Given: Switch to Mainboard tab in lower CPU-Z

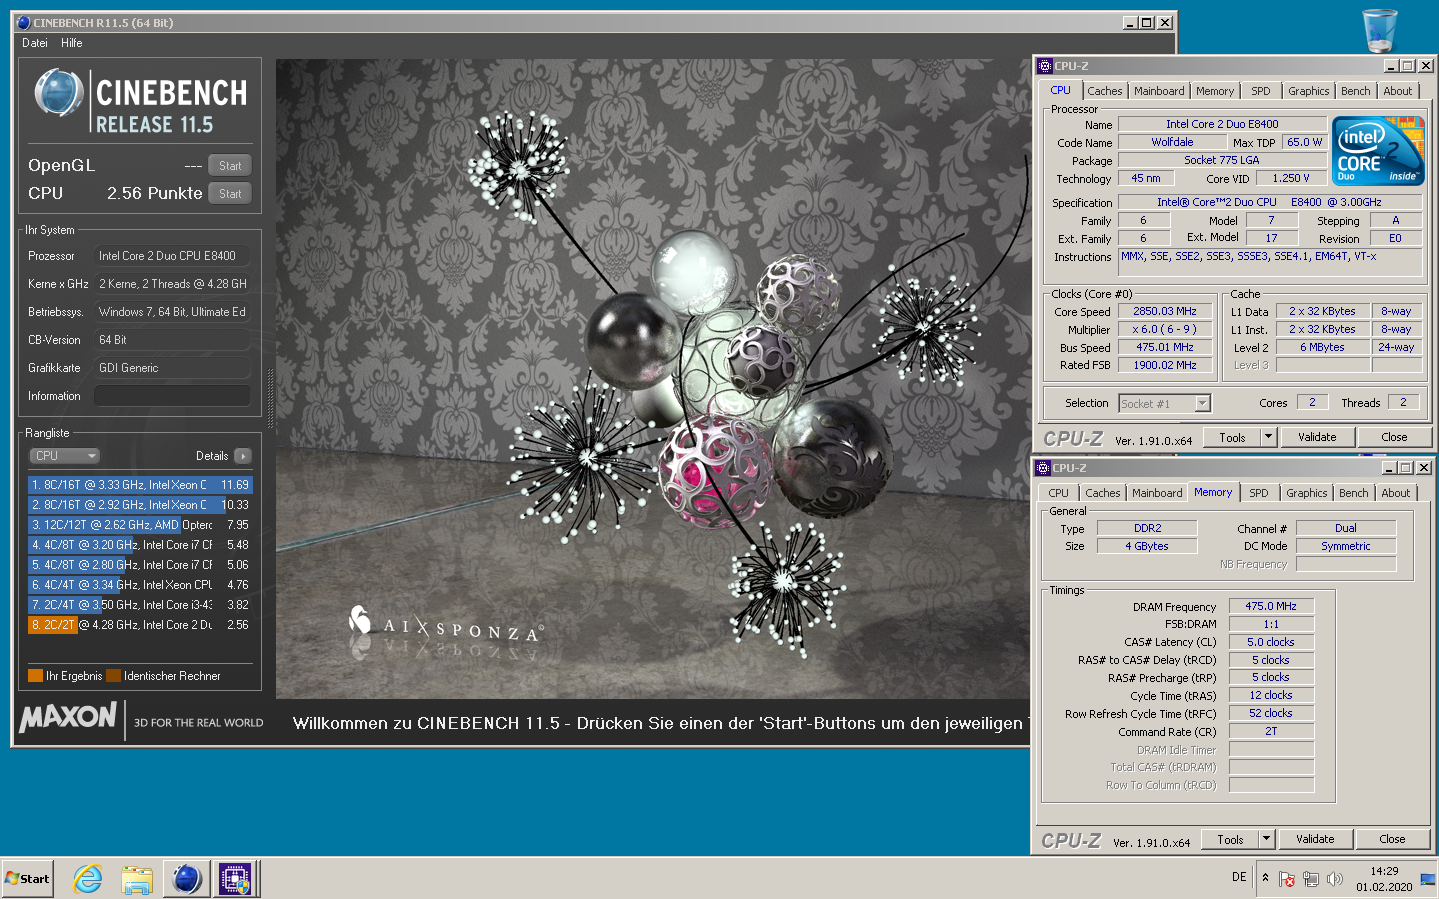Looking at the screenshot, I should pos(1157,493).
